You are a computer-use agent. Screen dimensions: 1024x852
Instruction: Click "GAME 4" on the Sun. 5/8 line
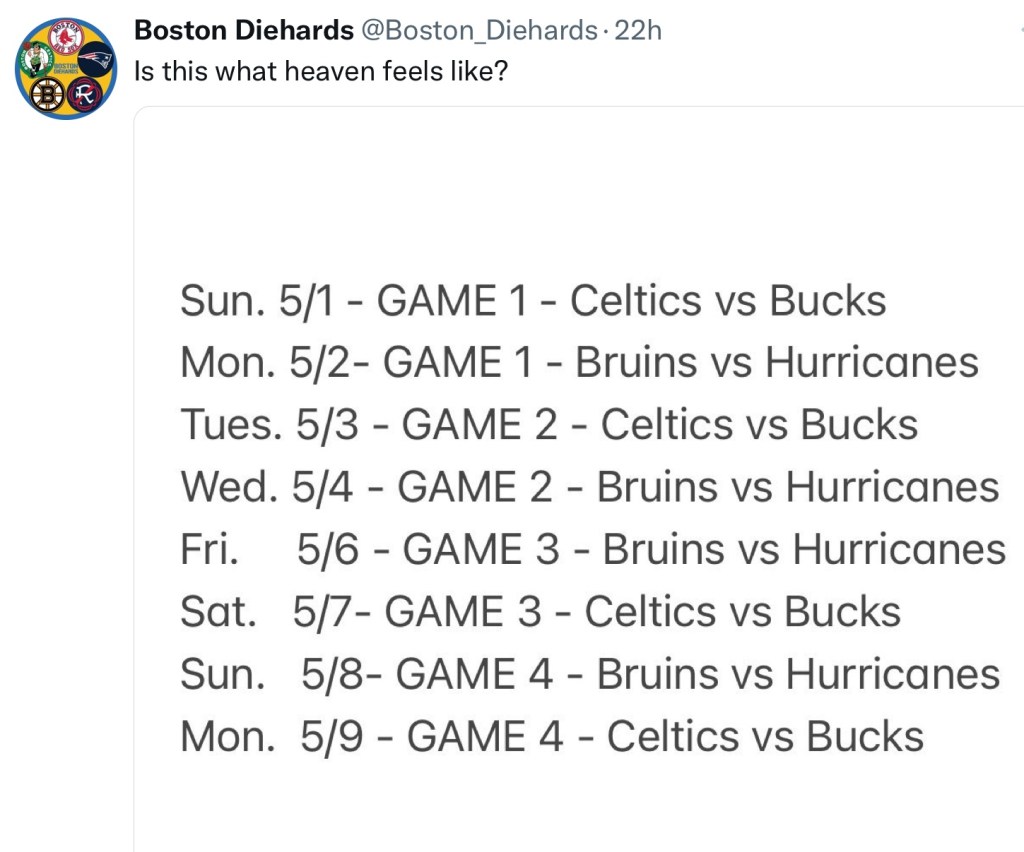pyautogui.click(x=474, y=674)
